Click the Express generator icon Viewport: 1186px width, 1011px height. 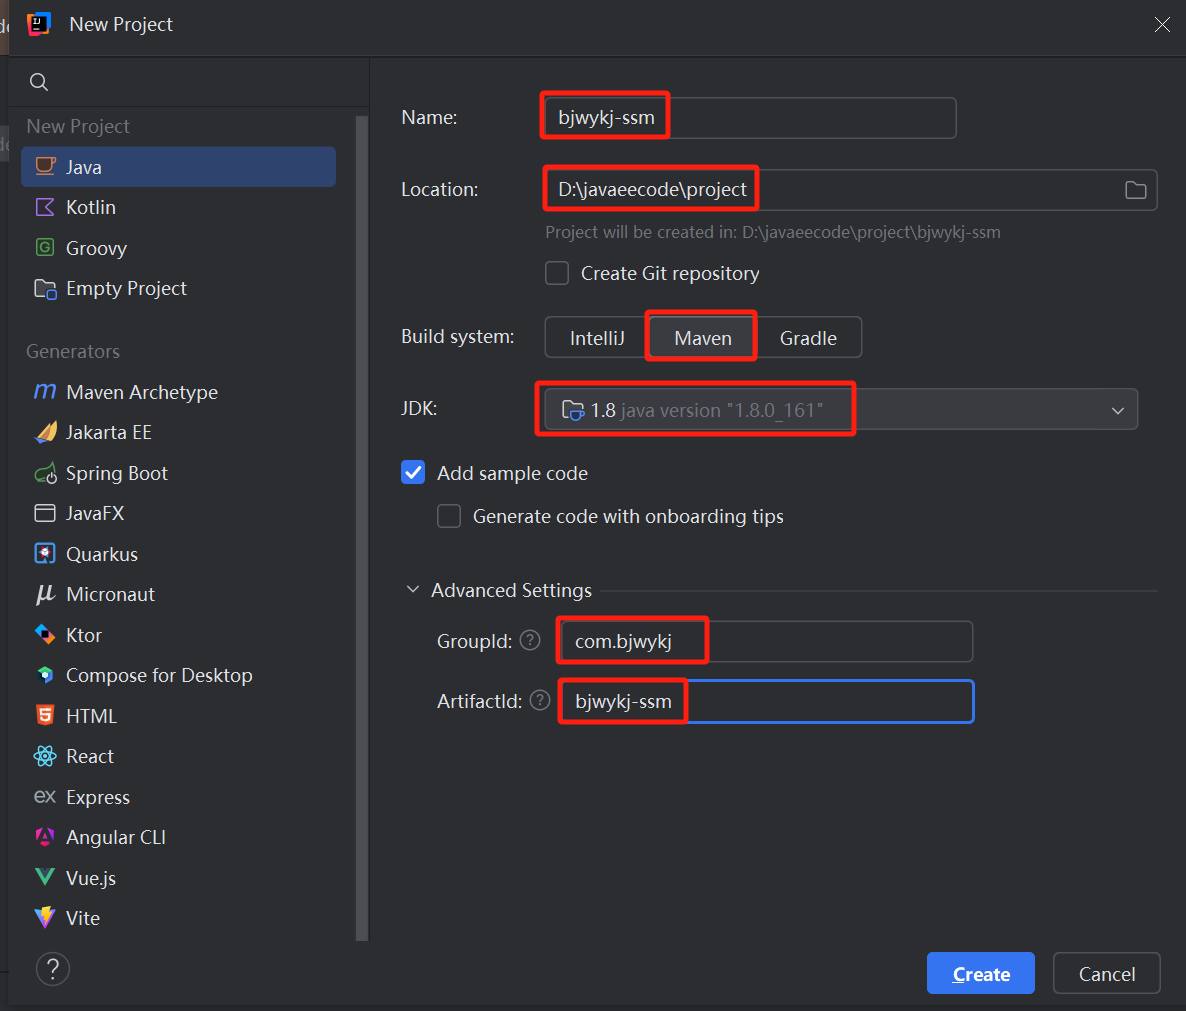click(45, 797)
